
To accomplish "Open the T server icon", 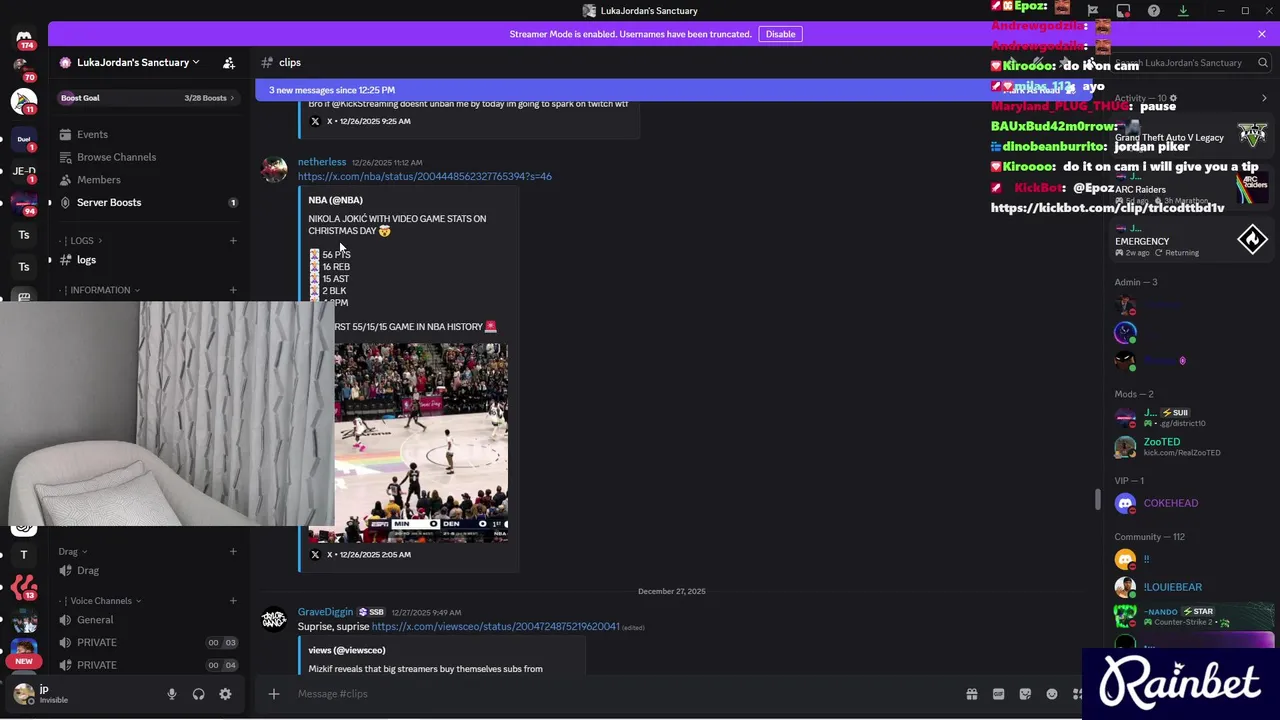I will tap(24, 555).
